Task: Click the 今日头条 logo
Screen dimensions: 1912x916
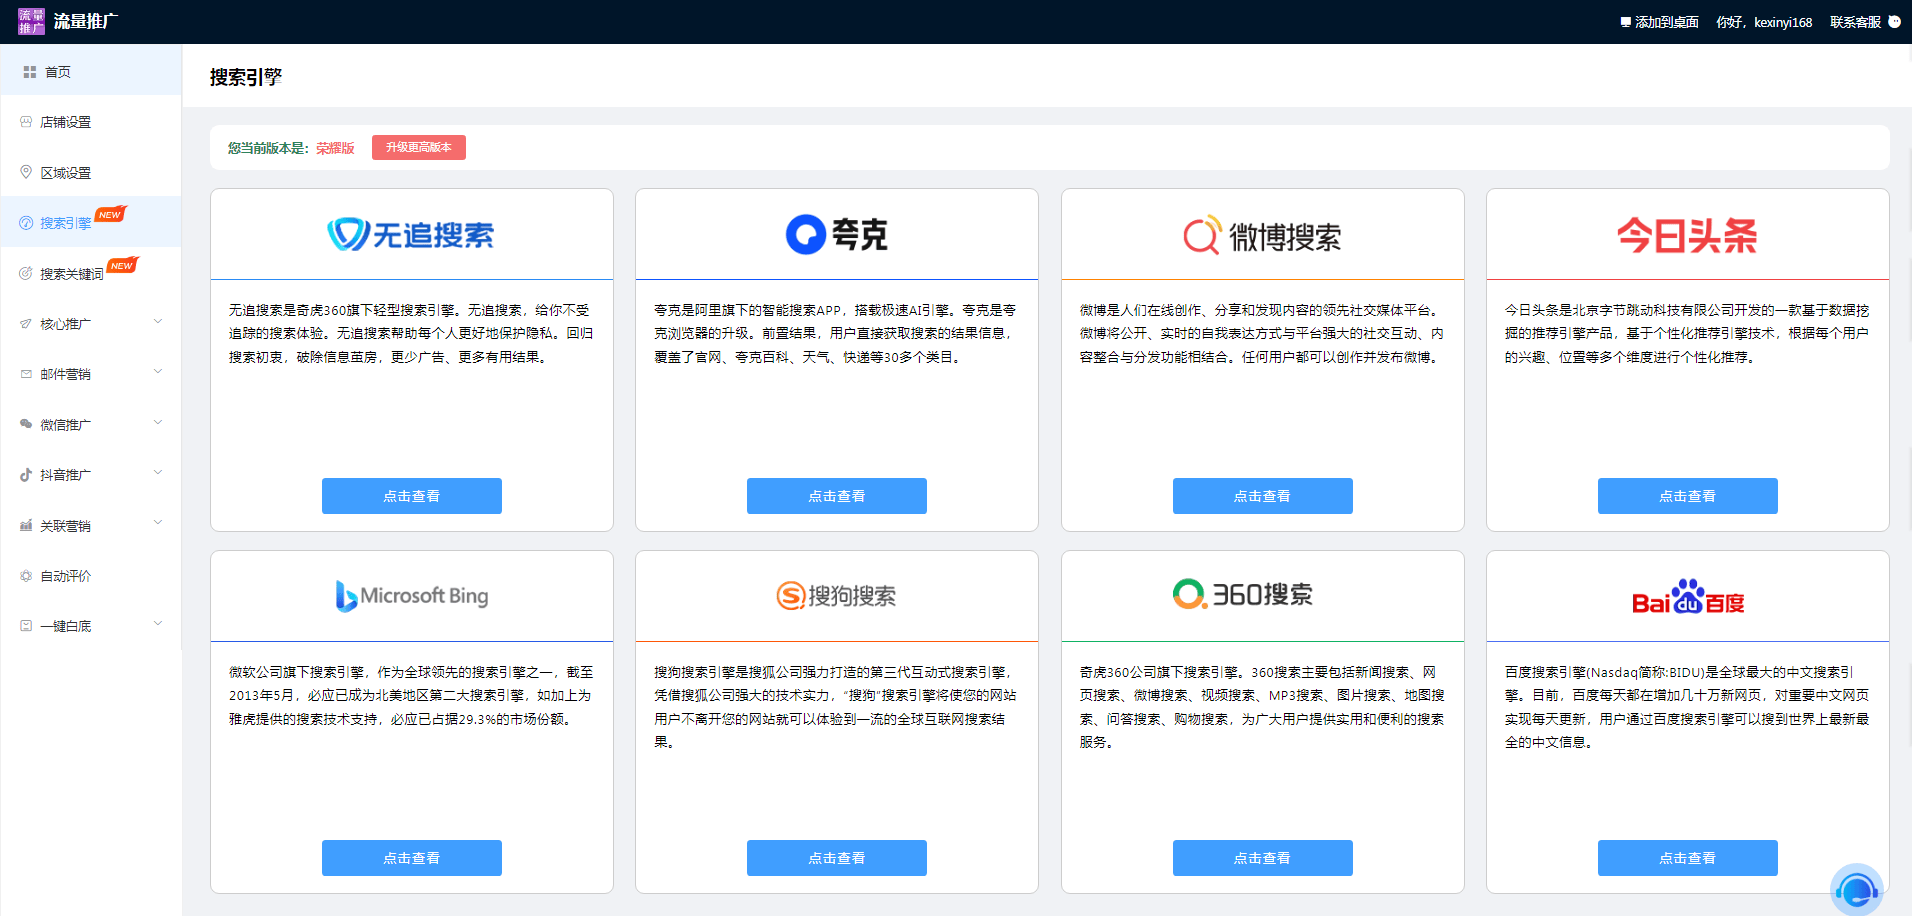Action: [1687, 236]
